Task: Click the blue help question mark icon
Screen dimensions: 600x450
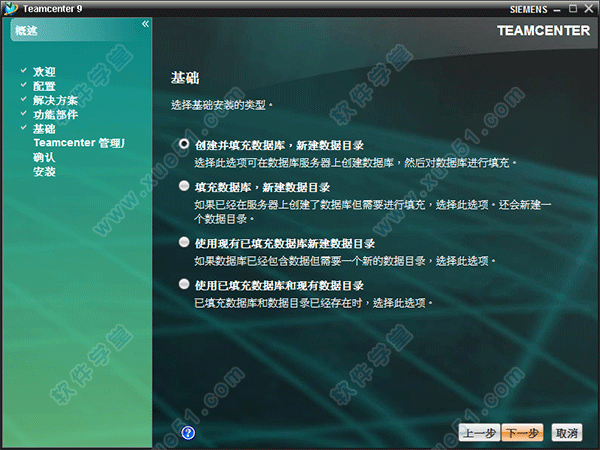Action: point(188,433)
